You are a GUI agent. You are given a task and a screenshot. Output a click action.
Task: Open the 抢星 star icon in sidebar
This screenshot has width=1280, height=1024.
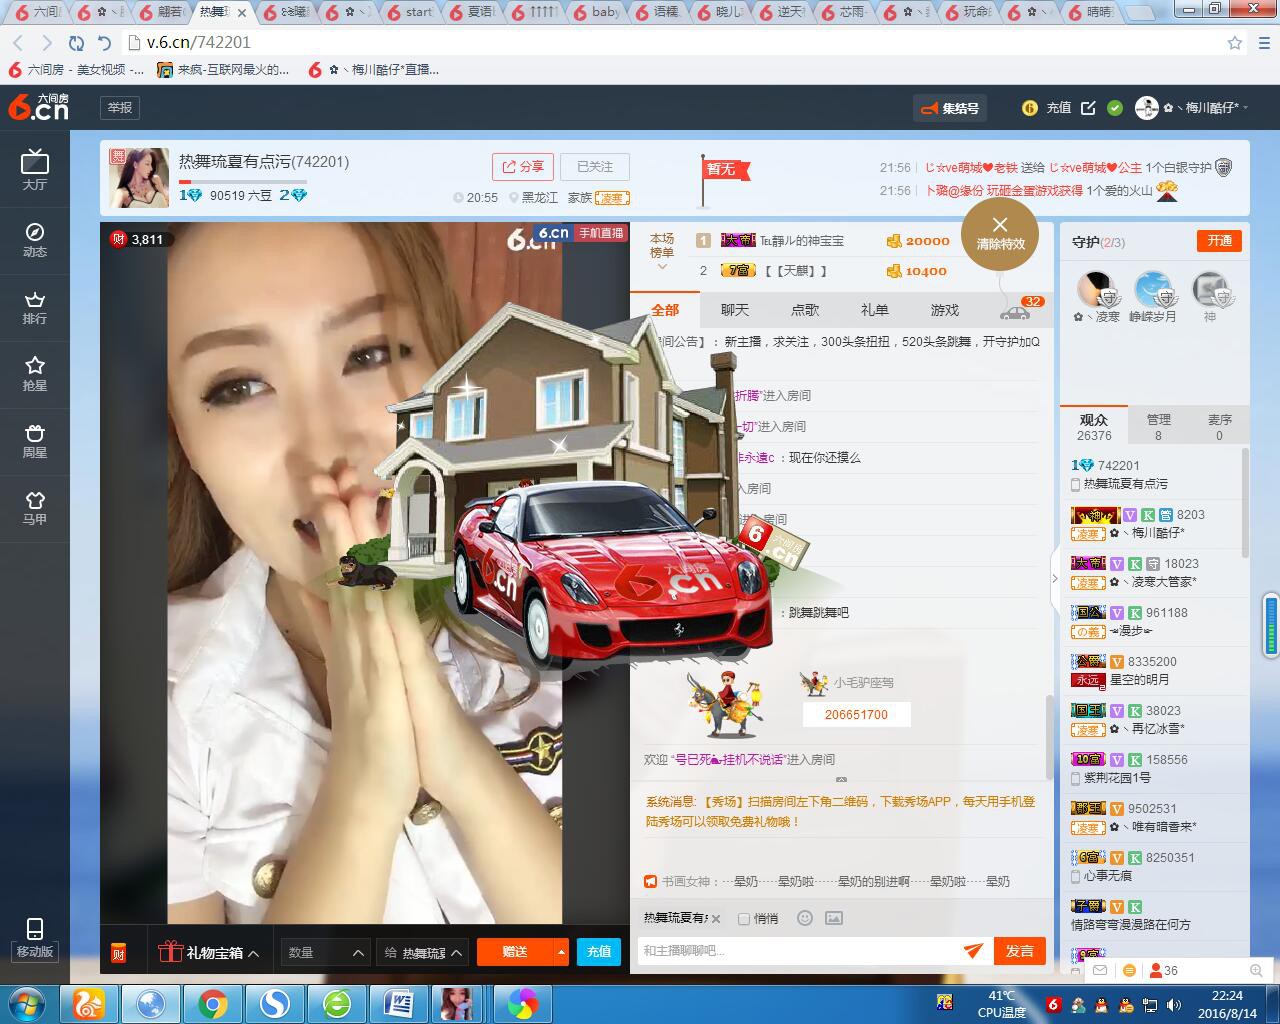coord(34,373)
